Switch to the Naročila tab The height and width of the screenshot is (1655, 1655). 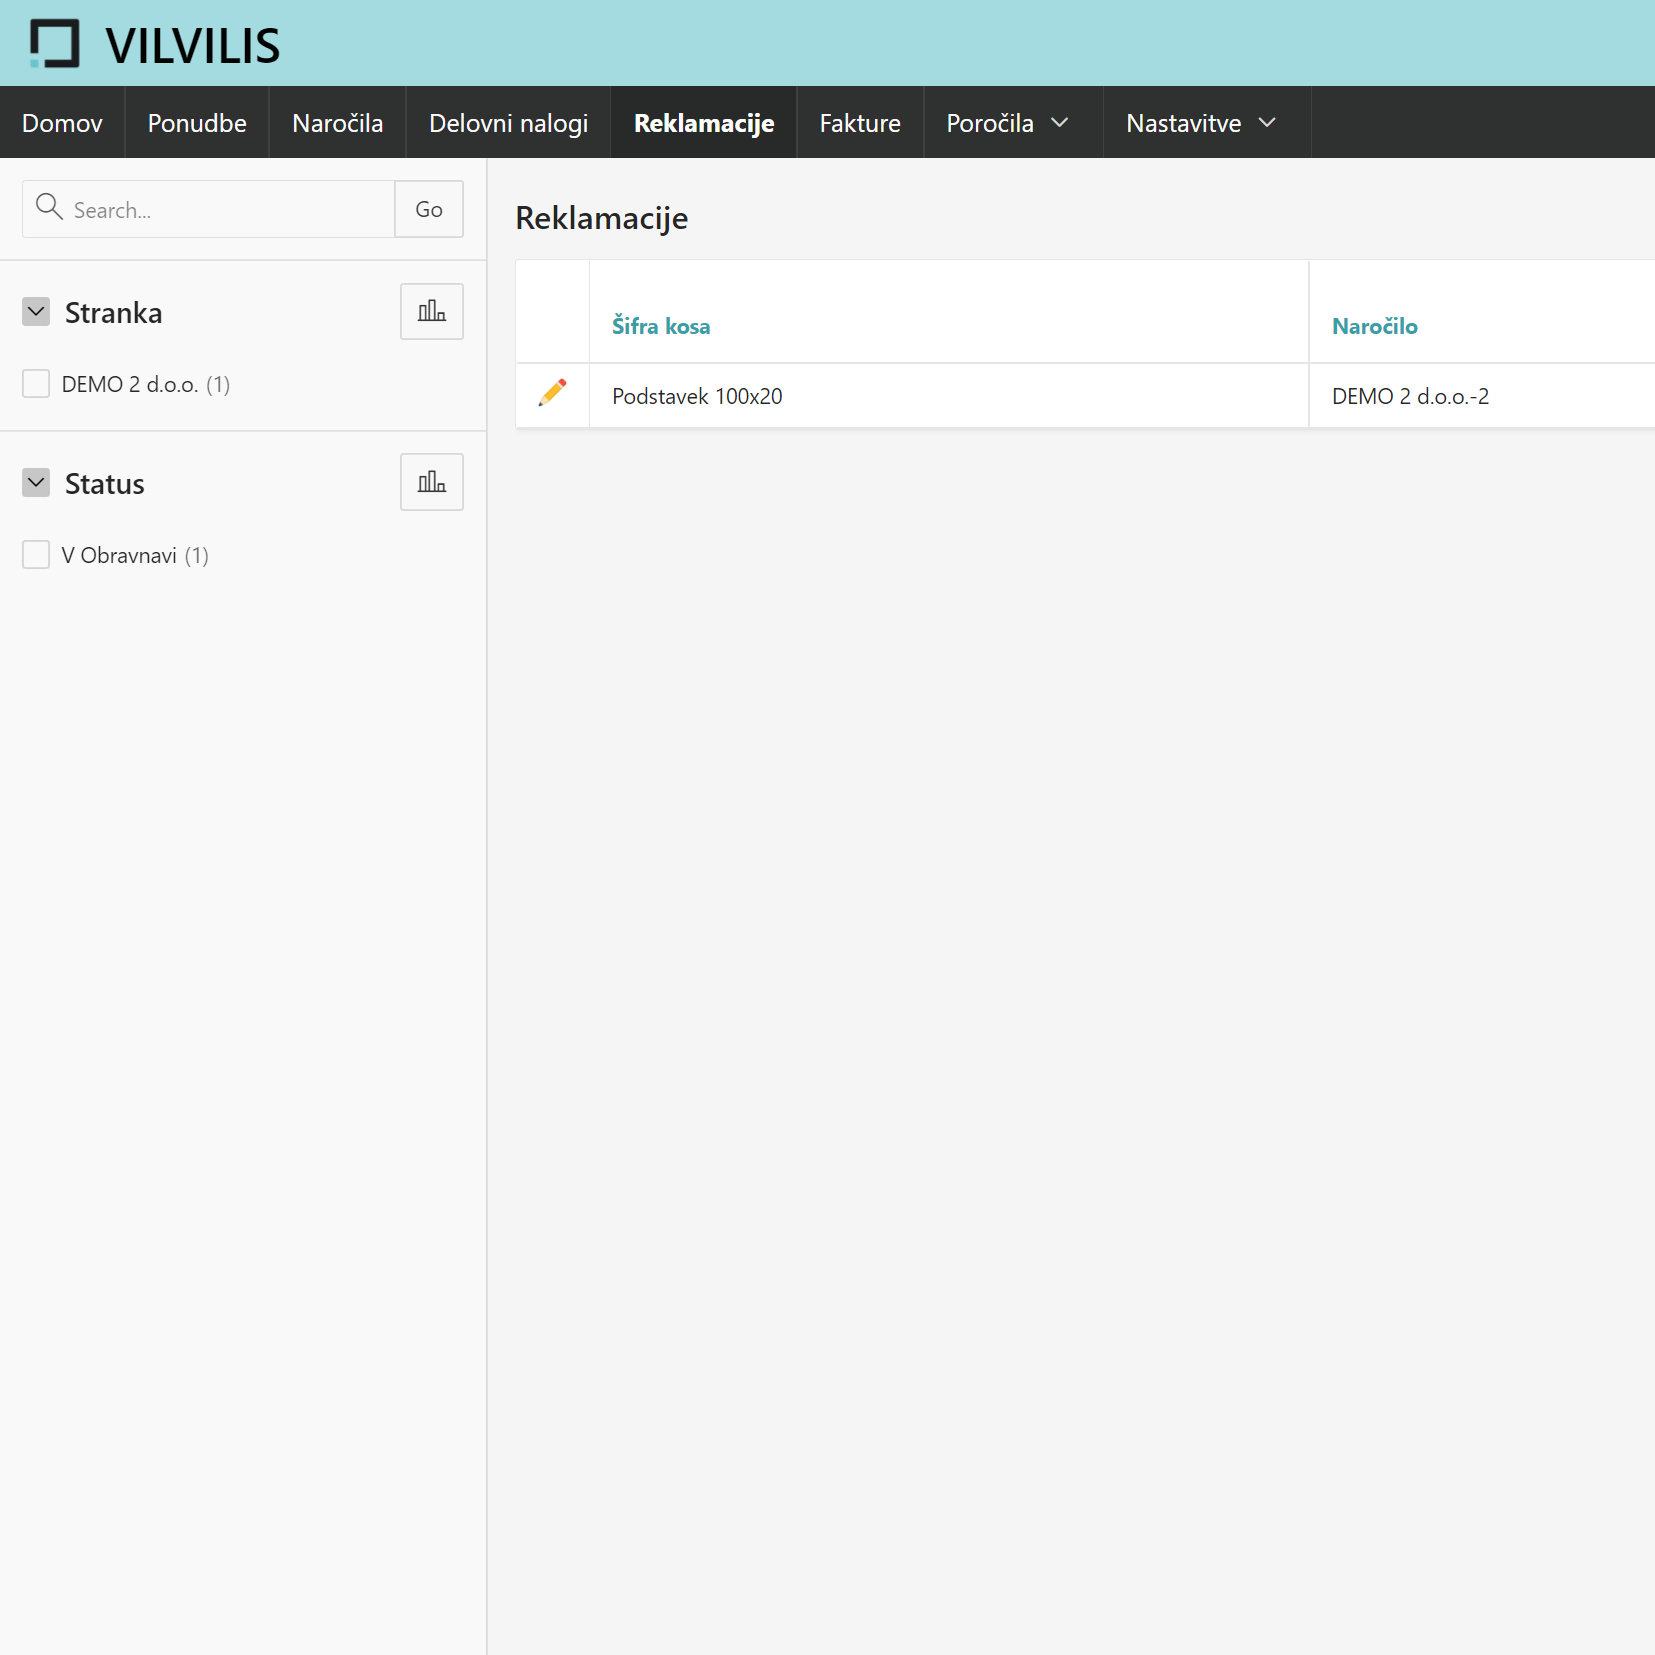[337, 123]
